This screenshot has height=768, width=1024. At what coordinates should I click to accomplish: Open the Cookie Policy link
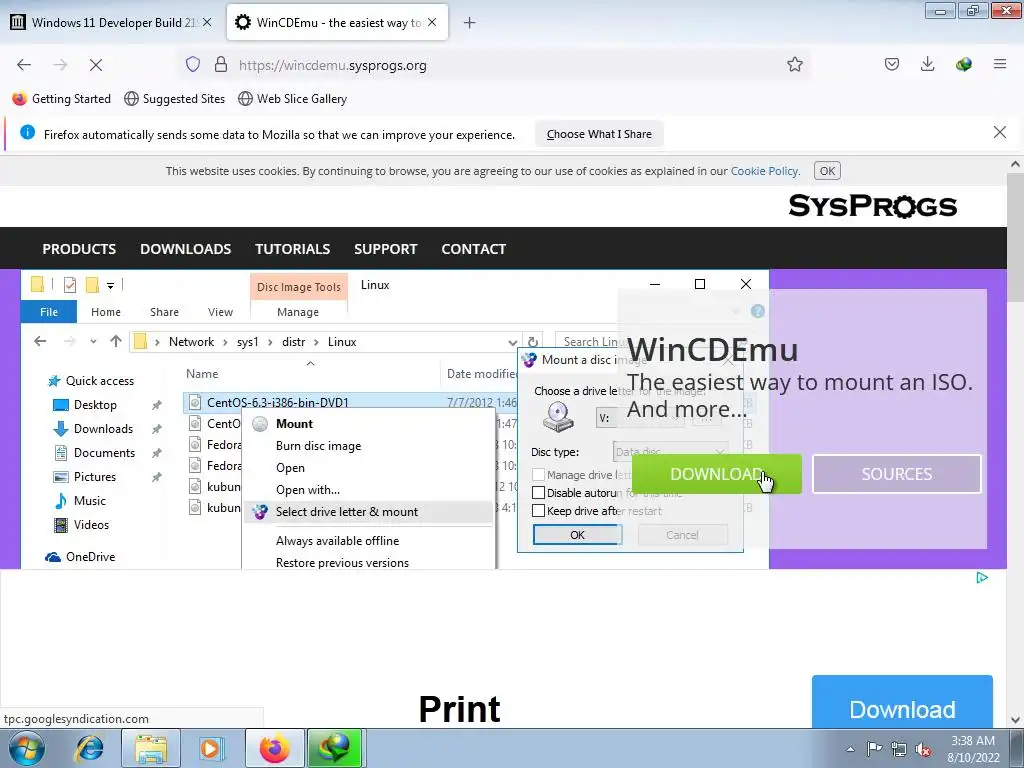point(764,171)
